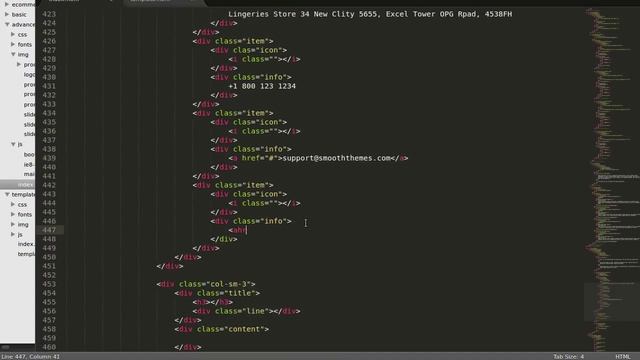Click the sidebar horizontal scrollbar handle
The width and height of the screenshot is (640, 360).
click(5, 347)
